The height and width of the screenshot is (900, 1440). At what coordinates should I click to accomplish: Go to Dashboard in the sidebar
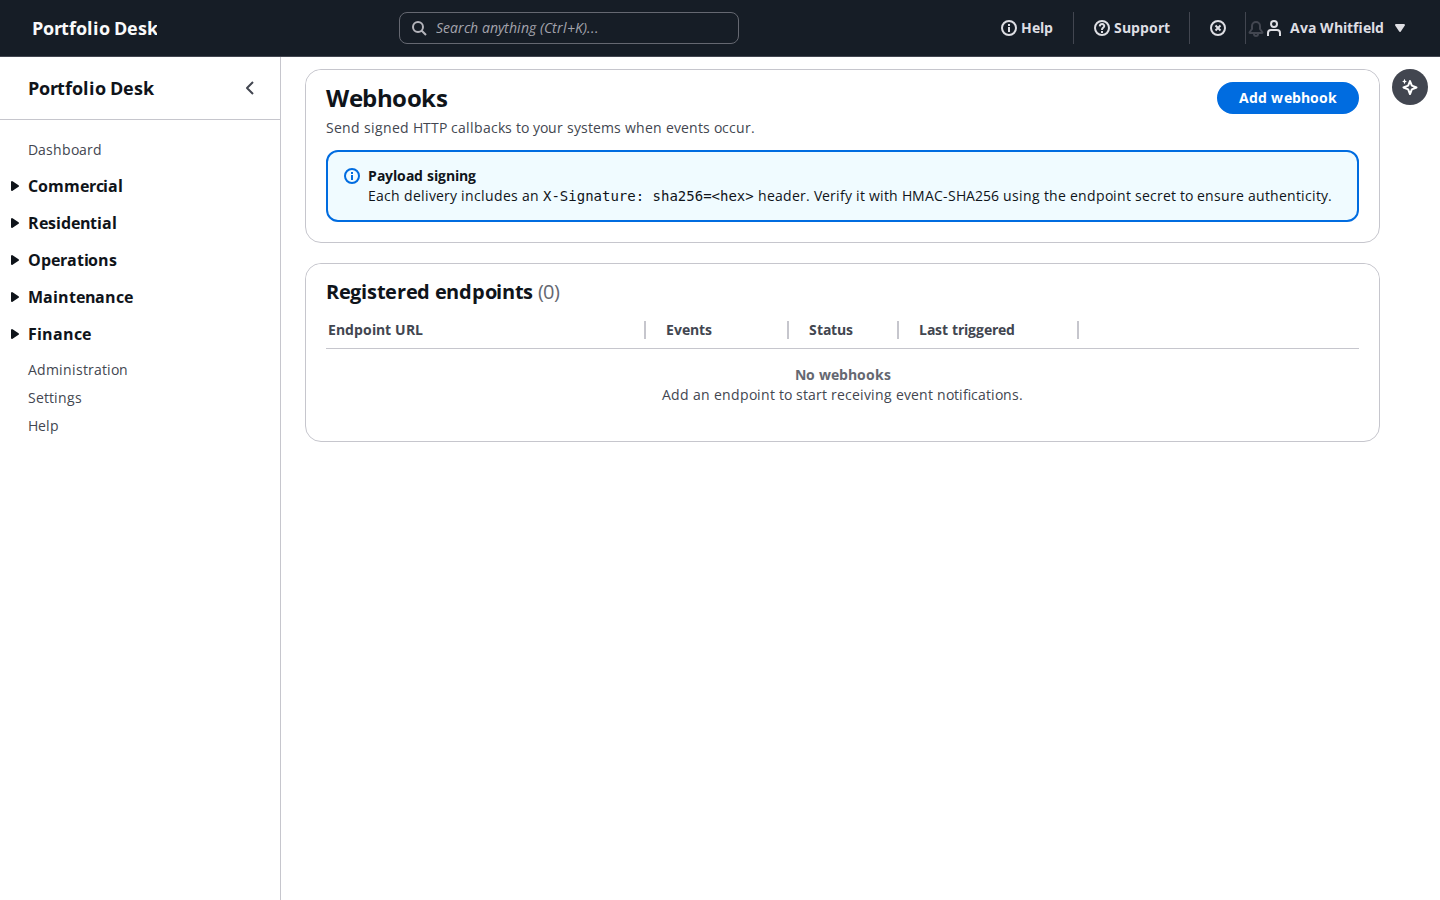[65, 150]
